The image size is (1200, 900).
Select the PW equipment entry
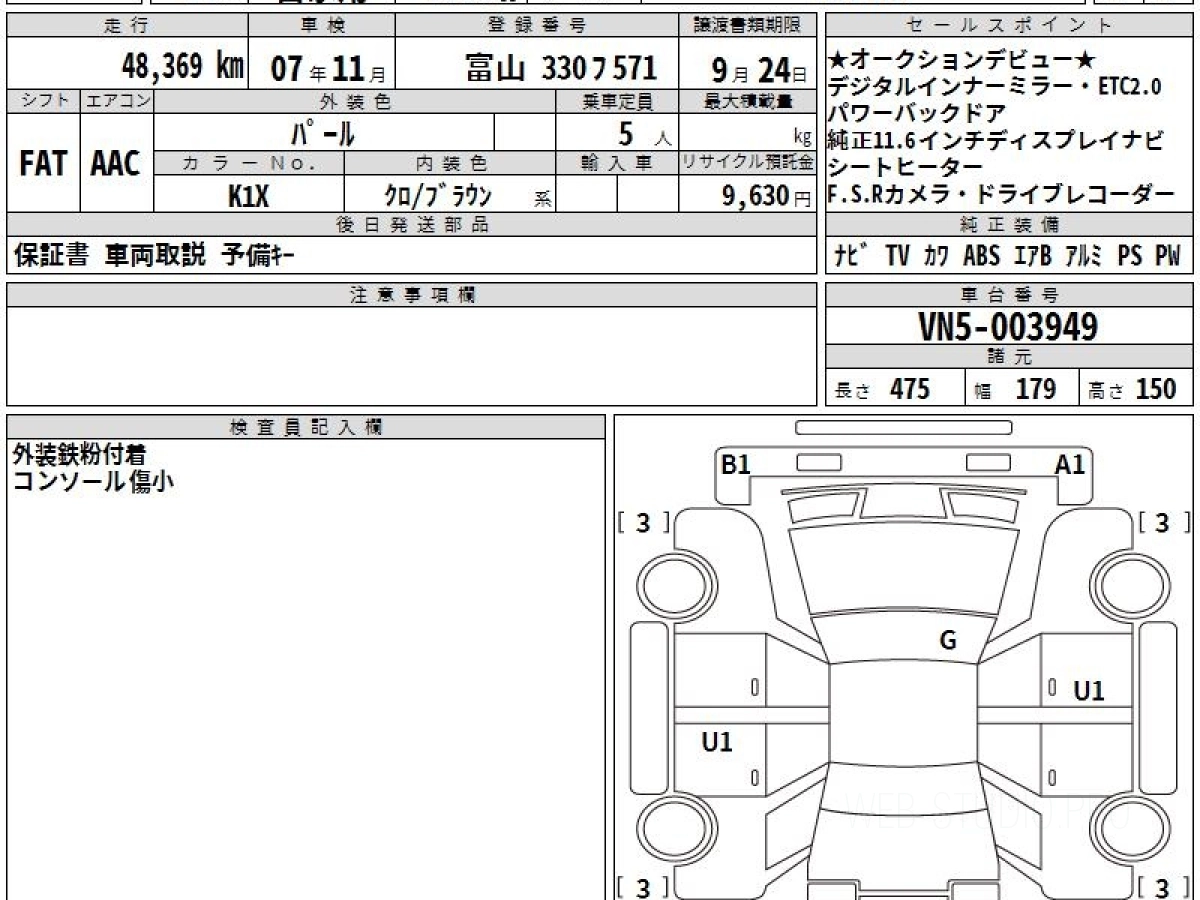coord(1168,256)
